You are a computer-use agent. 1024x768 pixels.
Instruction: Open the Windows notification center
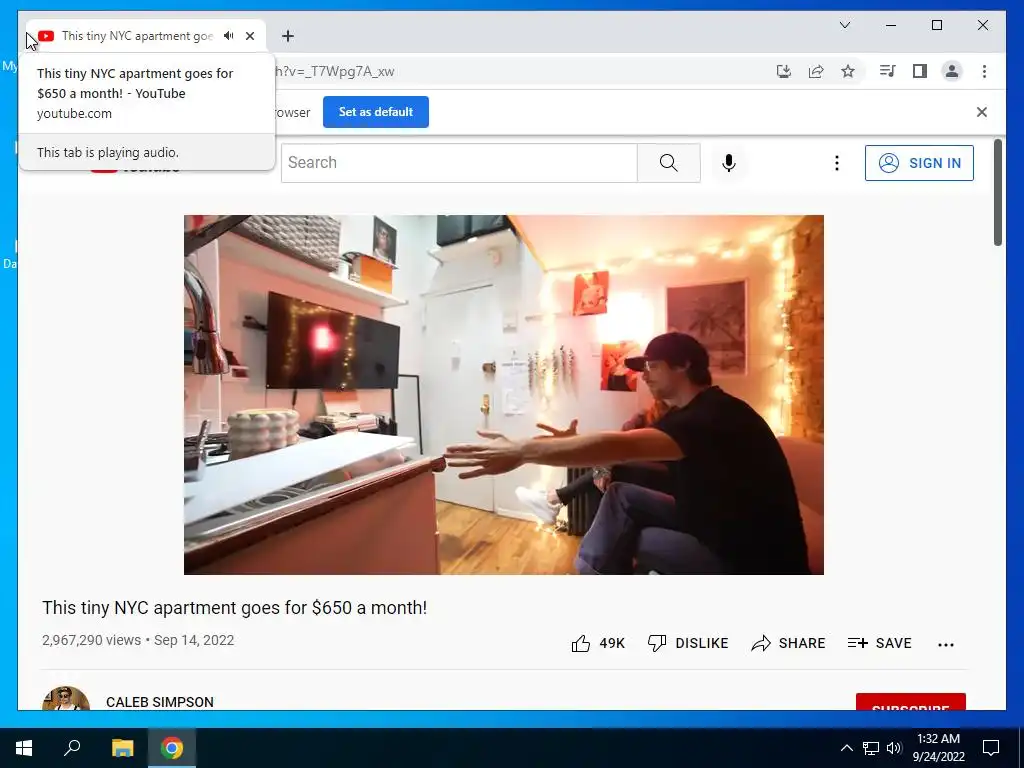click(991, 748)
